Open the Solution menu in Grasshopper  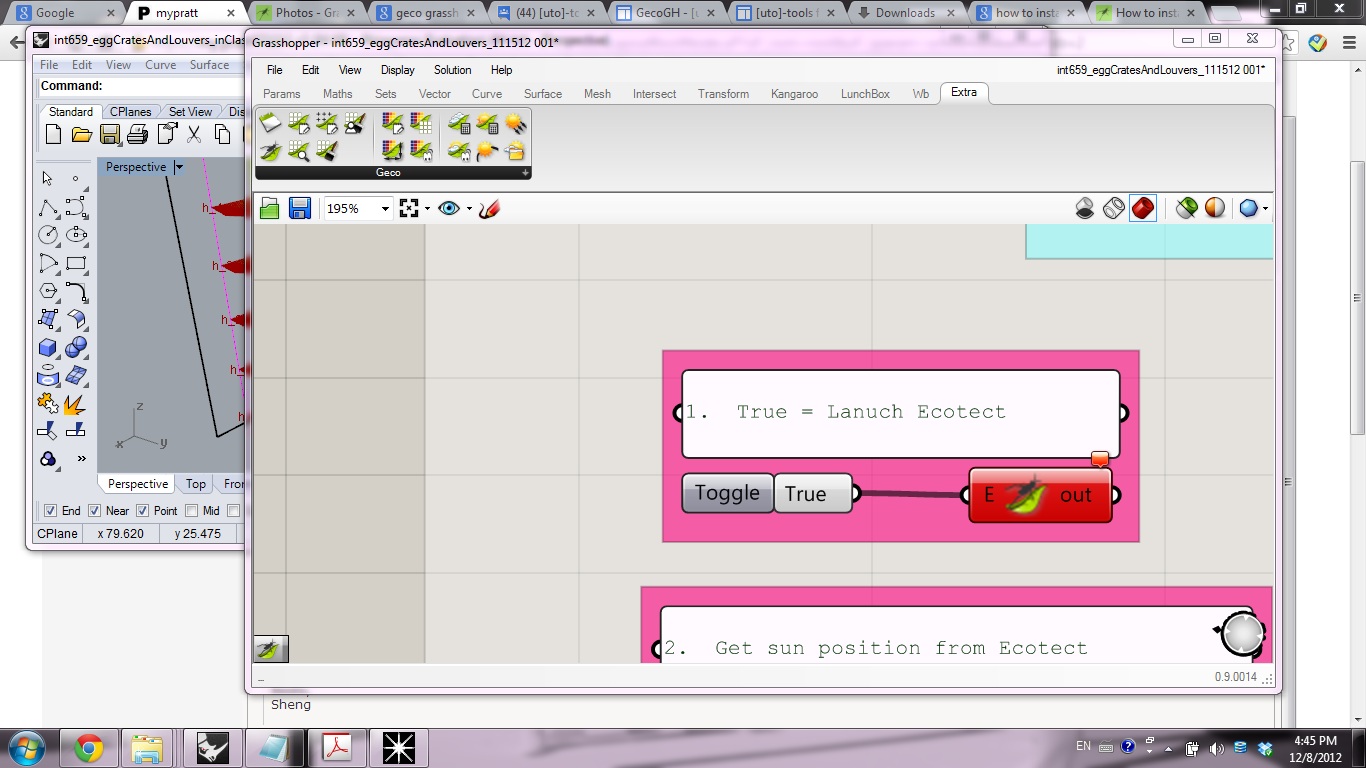(452, 70)
